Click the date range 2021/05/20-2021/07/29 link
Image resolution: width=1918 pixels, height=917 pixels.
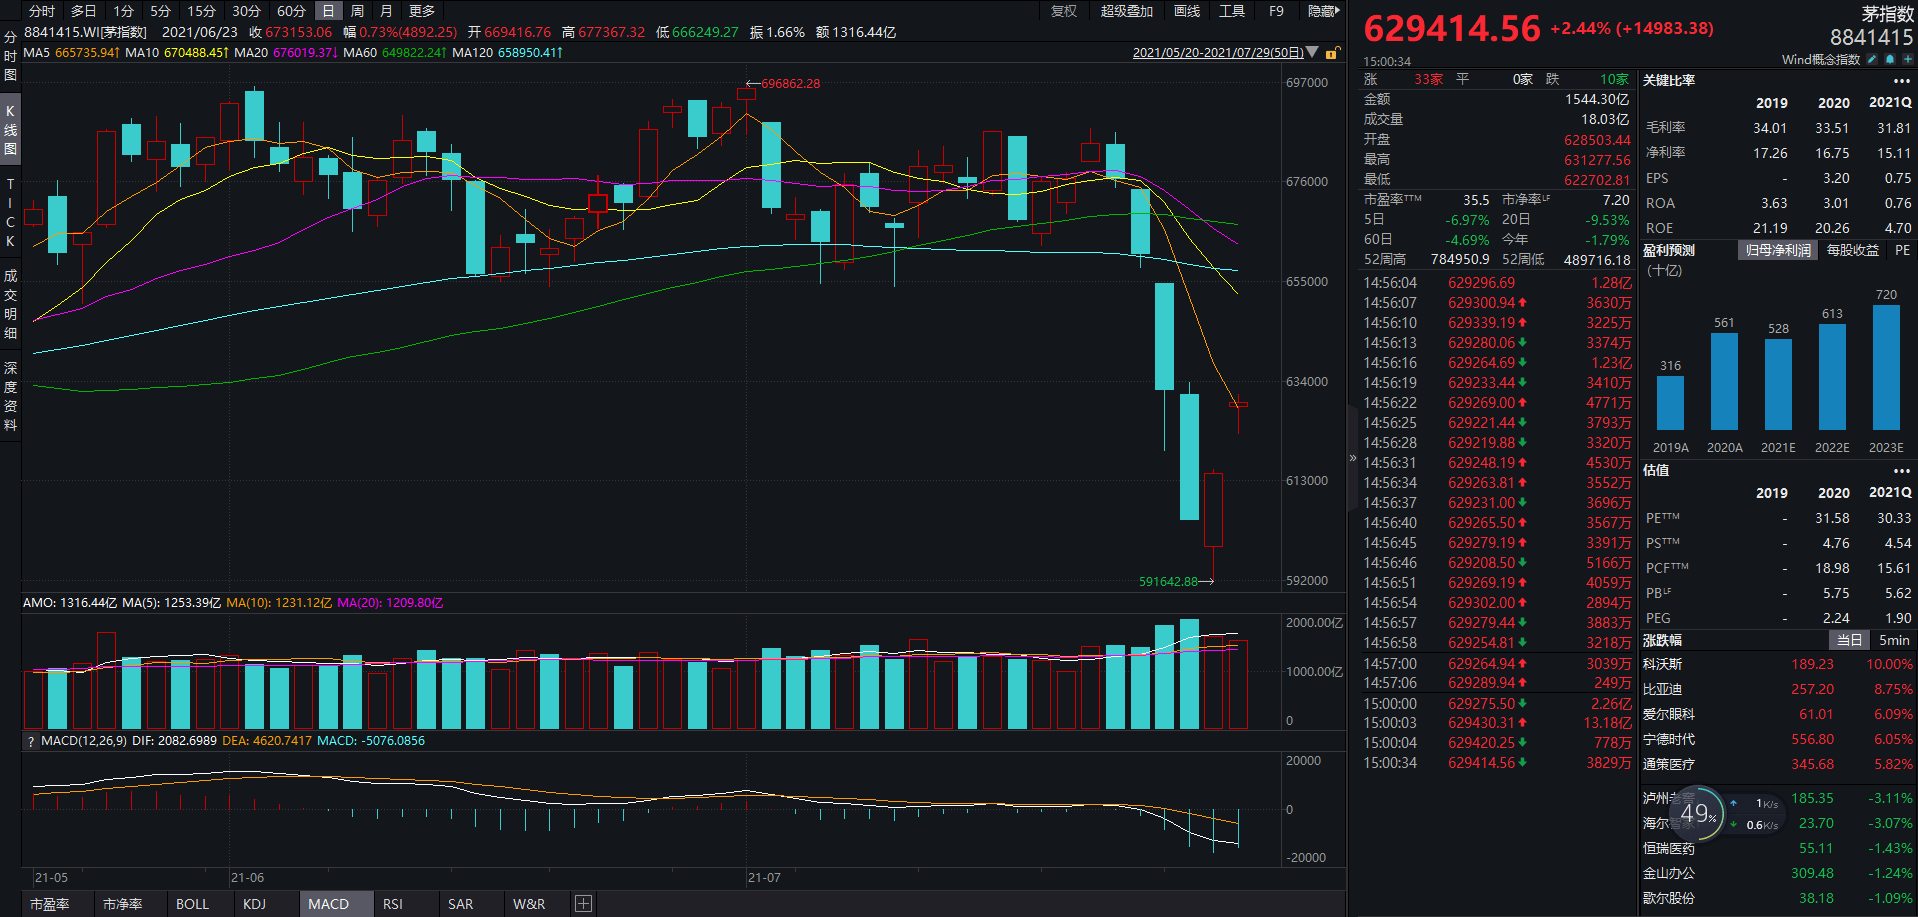(1218, 53)
